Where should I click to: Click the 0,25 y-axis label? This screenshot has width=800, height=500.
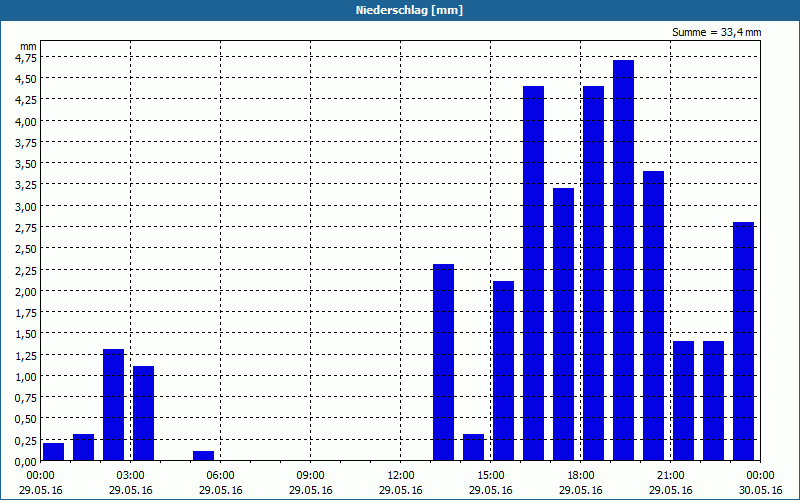(26, 440)
